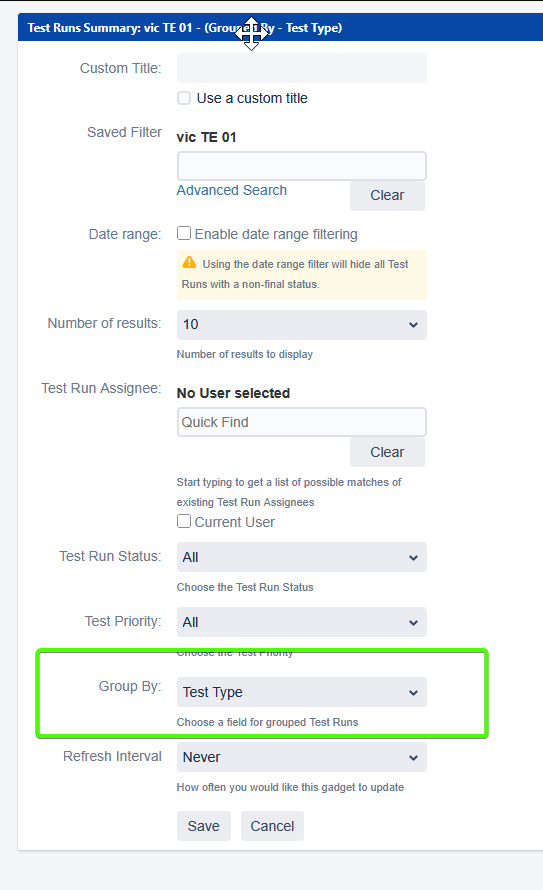This screenshot has height=890, width=543.
Task: Click the Test Priority chevron arrow
Action: pos(414,623)
